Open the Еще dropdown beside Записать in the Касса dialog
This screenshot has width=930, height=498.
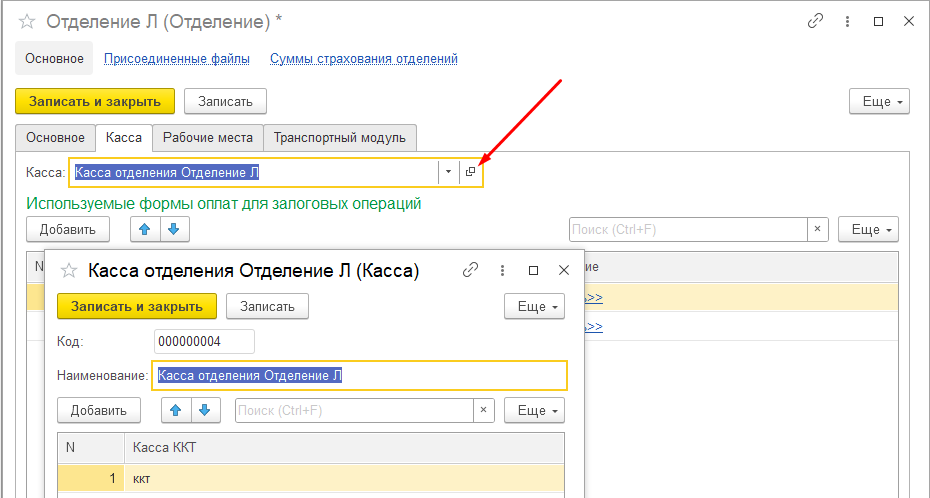click(534, 306)
